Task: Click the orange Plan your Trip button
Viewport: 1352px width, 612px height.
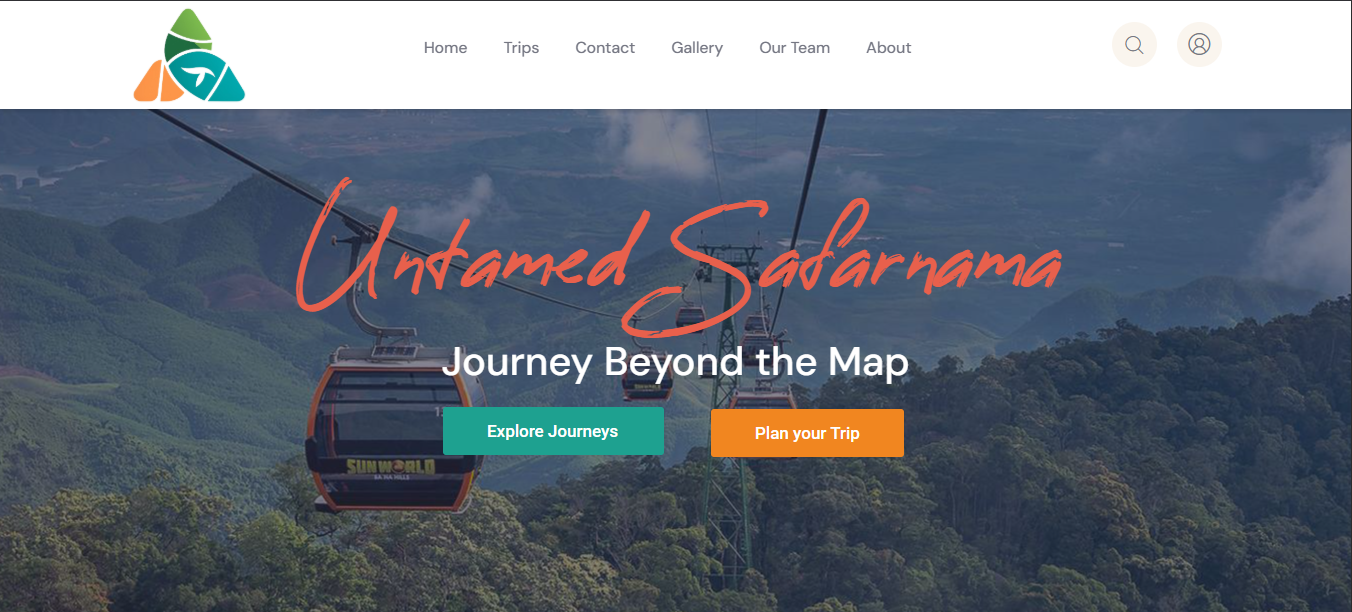Action: (807, 433)
